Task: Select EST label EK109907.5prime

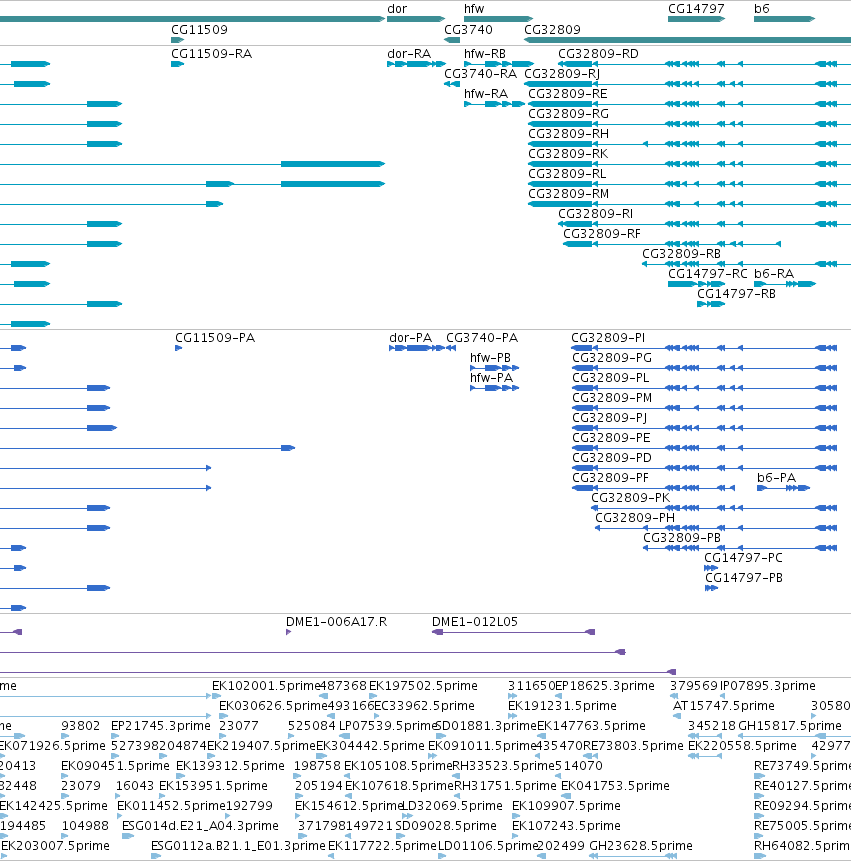Action: [x=566, y=806]
